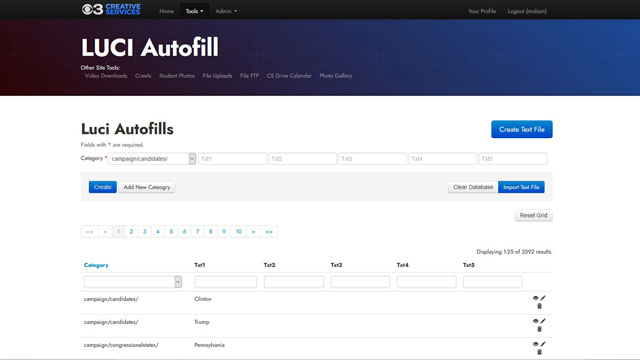This screenshot has width=640, height=360.
Task: Click Logout (molson)
Action: click(x=527, y=11)
